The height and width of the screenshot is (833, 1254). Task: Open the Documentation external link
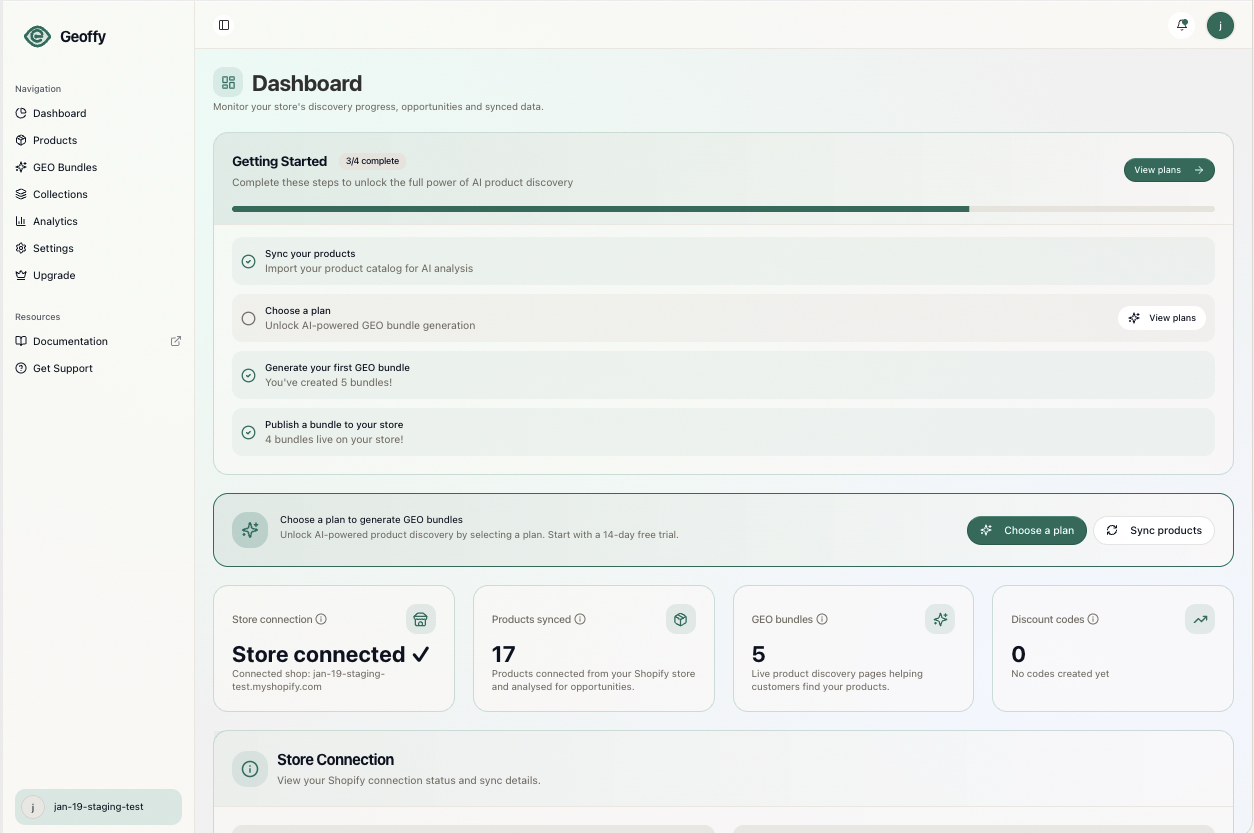[70, 341]
